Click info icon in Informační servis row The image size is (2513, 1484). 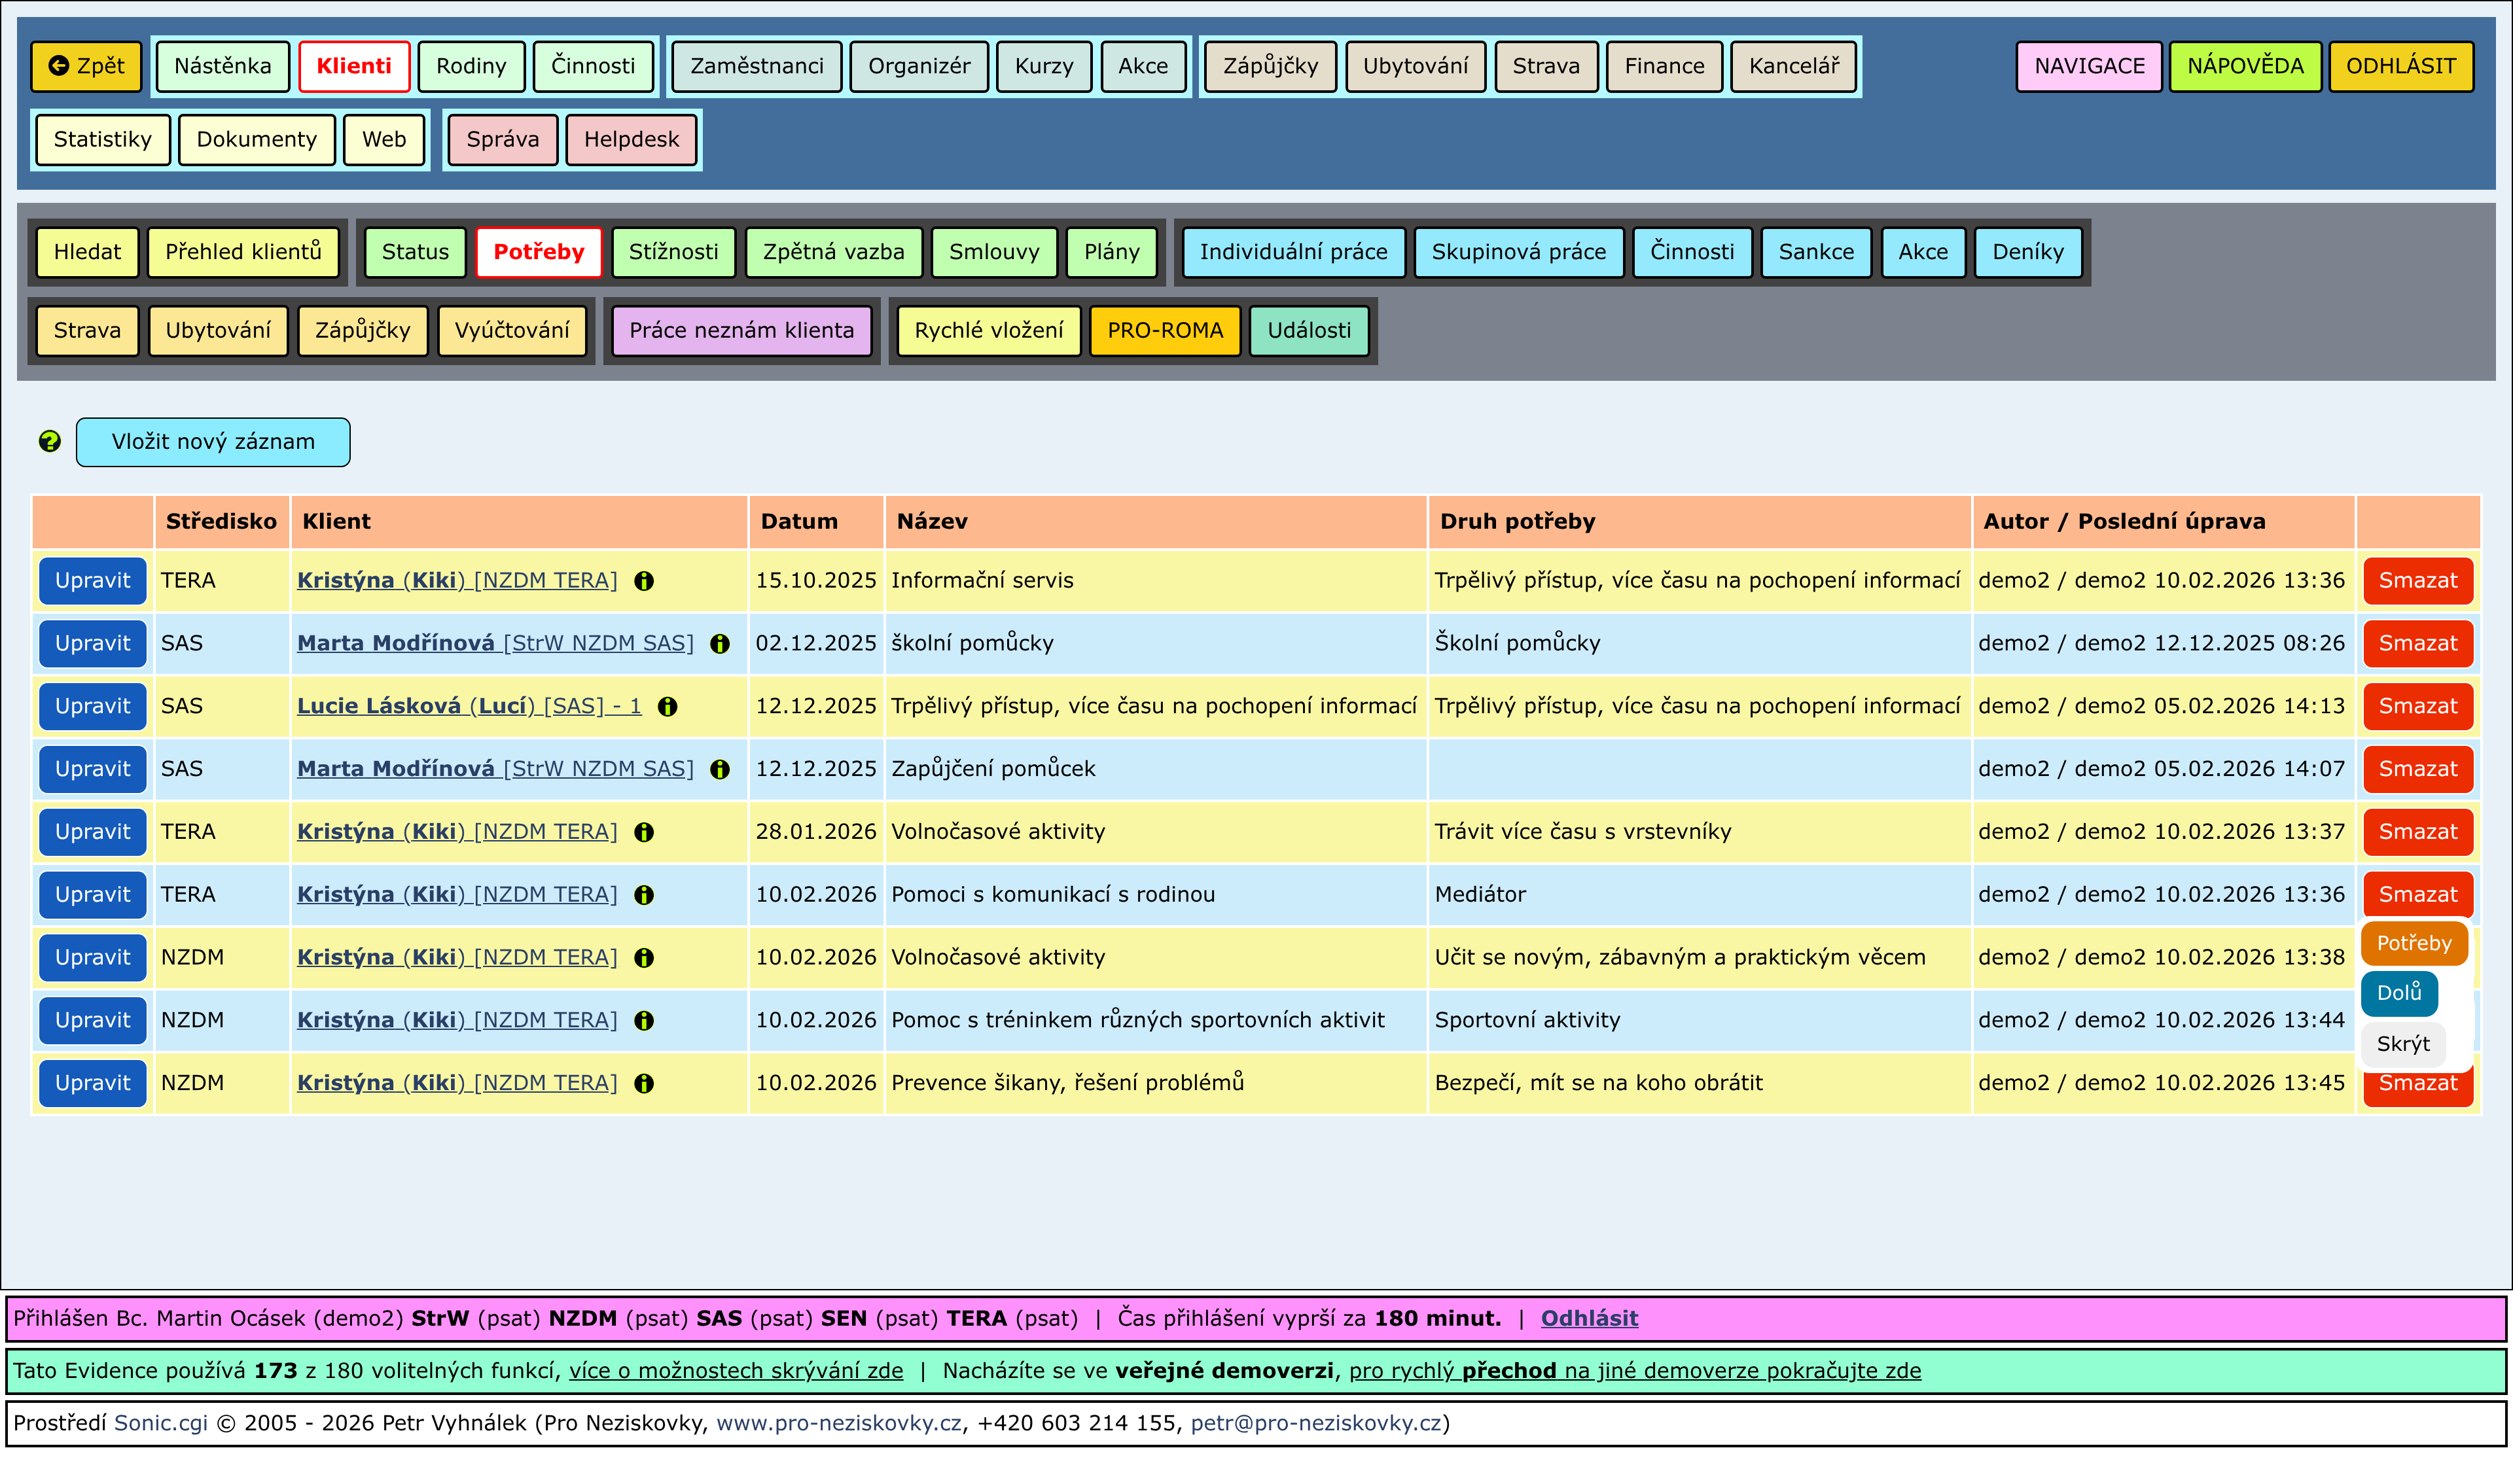(x=644, y=581)
